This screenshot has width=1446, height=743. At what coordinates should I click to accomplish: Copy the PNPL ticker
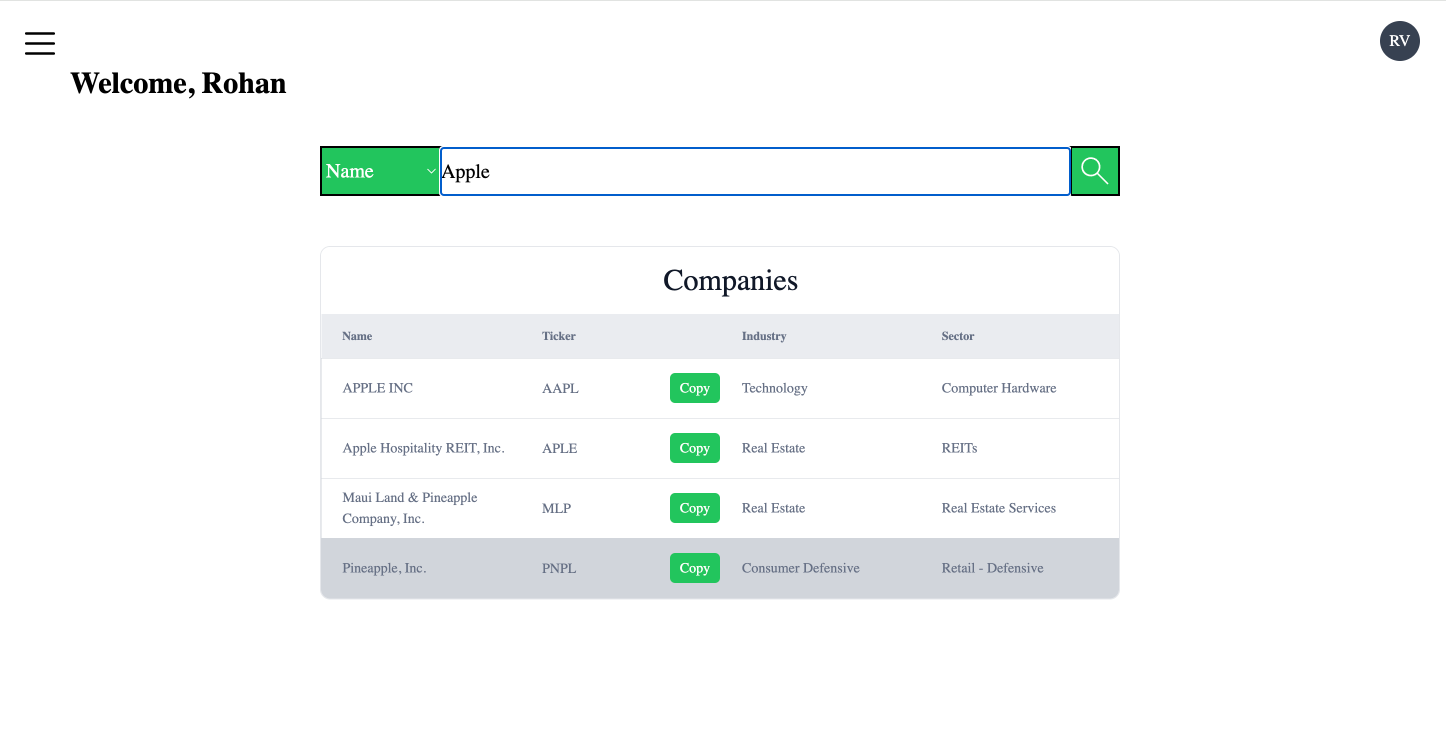(695, 568)
